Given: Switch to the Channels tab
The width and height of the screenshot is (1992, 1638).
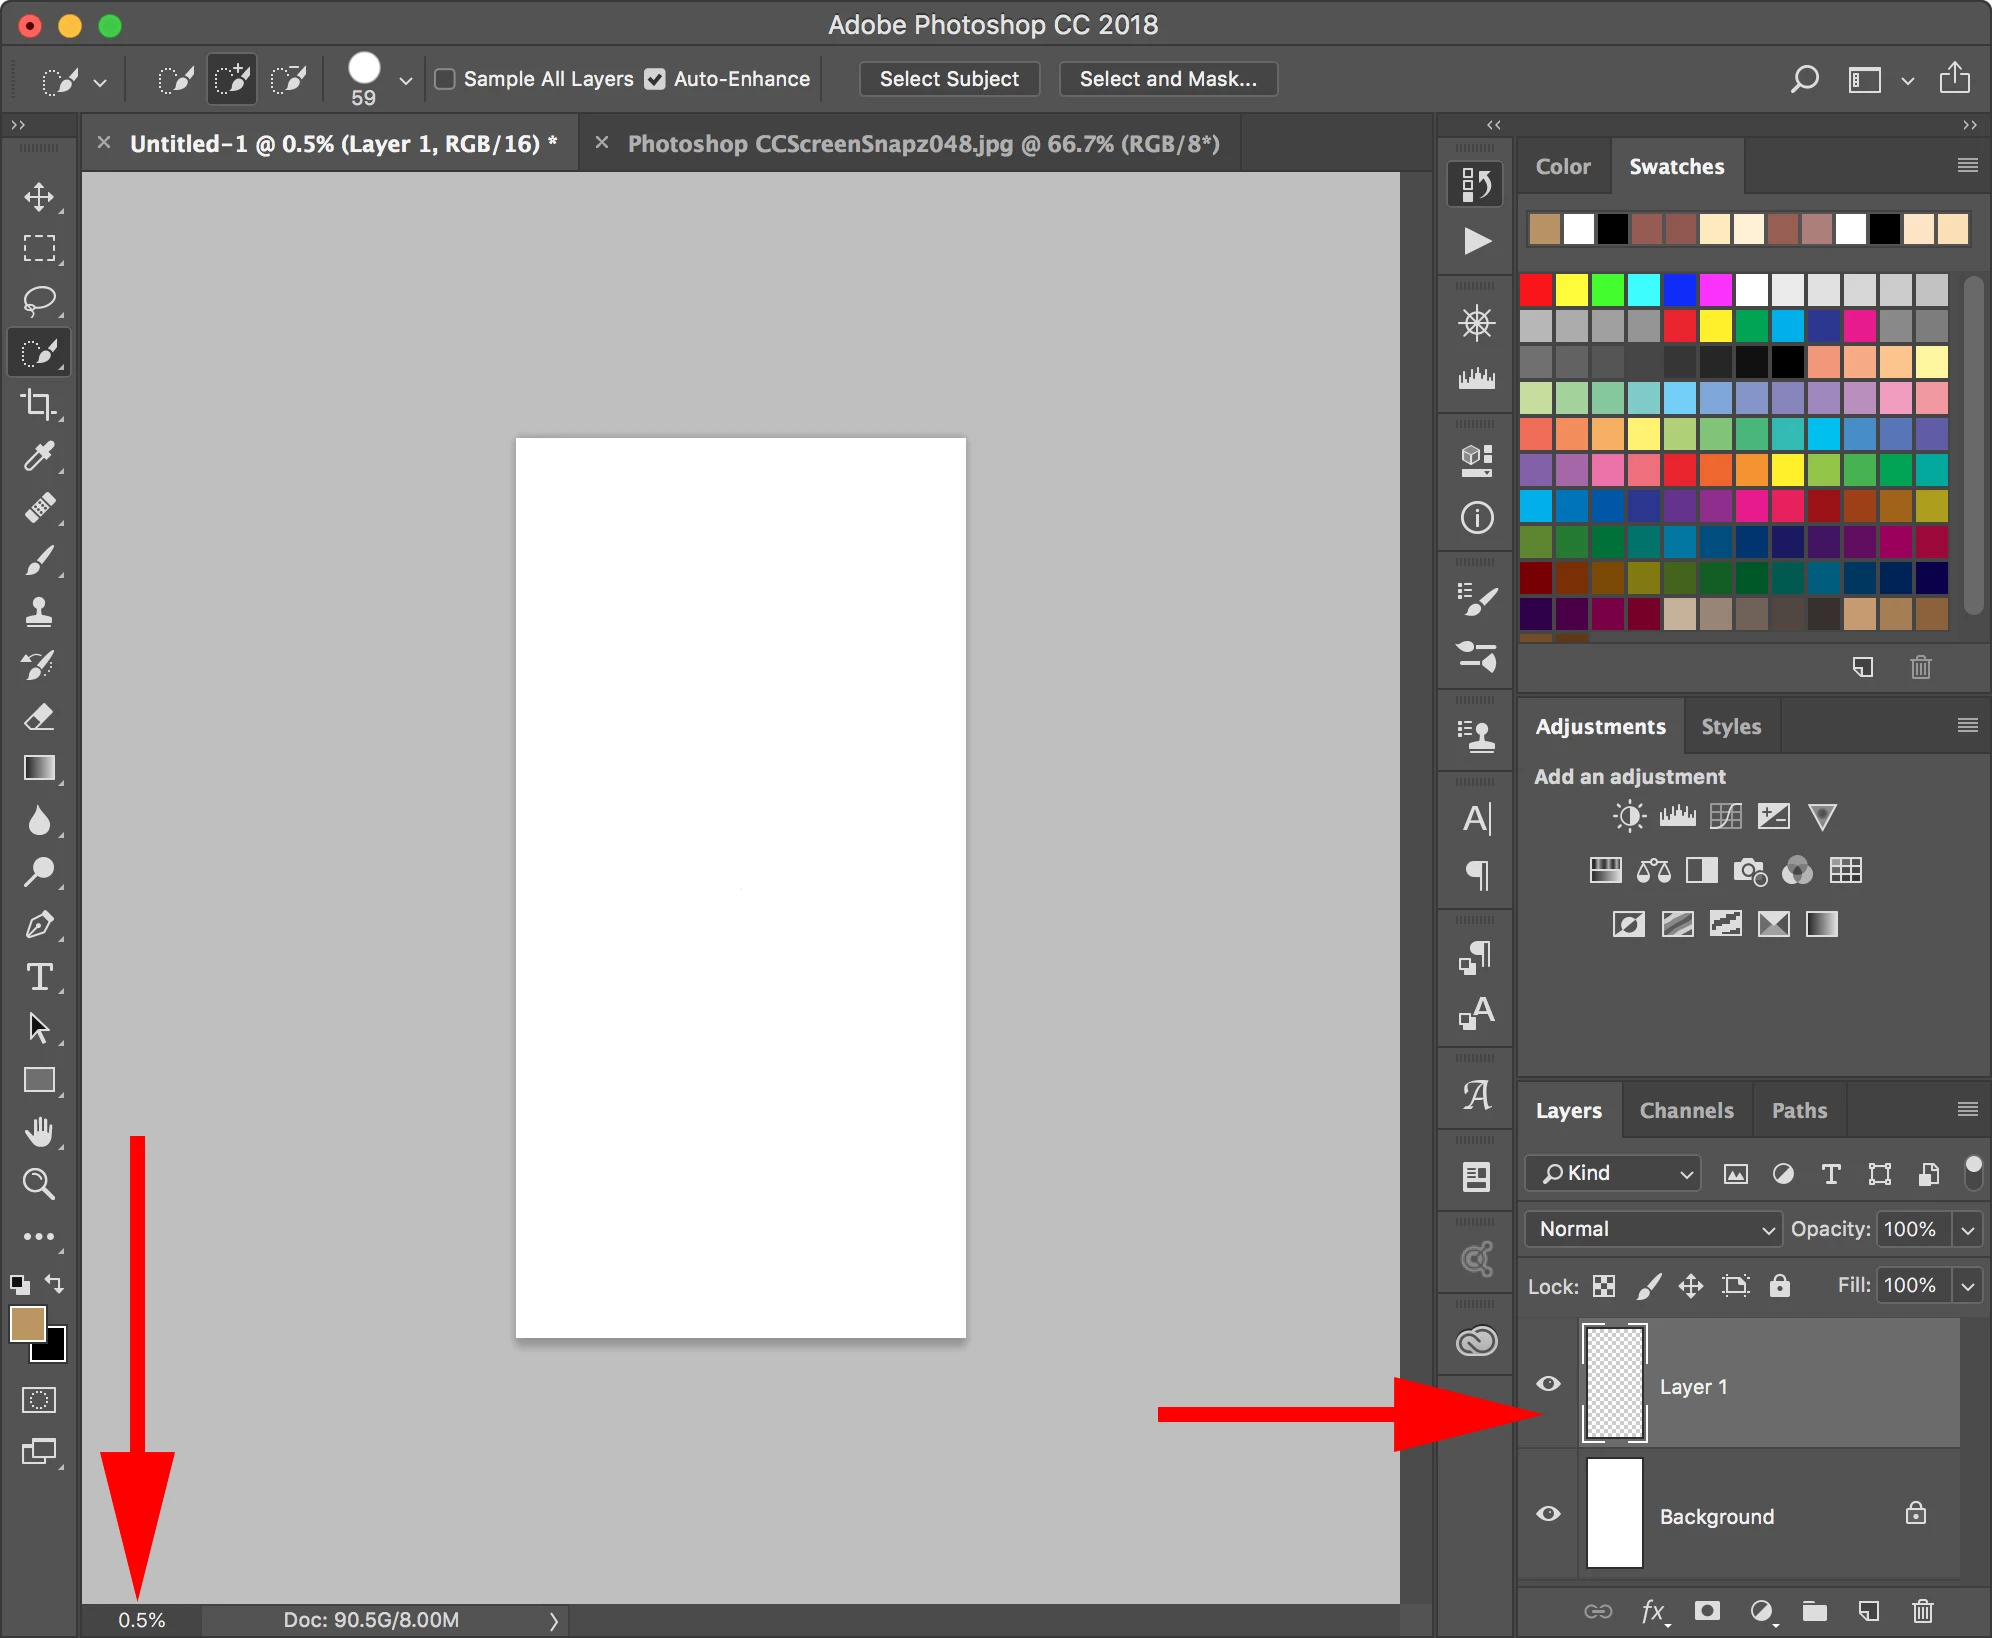Looking at the screenshot, I should pyautogui.click(x=1686, y=1111).
